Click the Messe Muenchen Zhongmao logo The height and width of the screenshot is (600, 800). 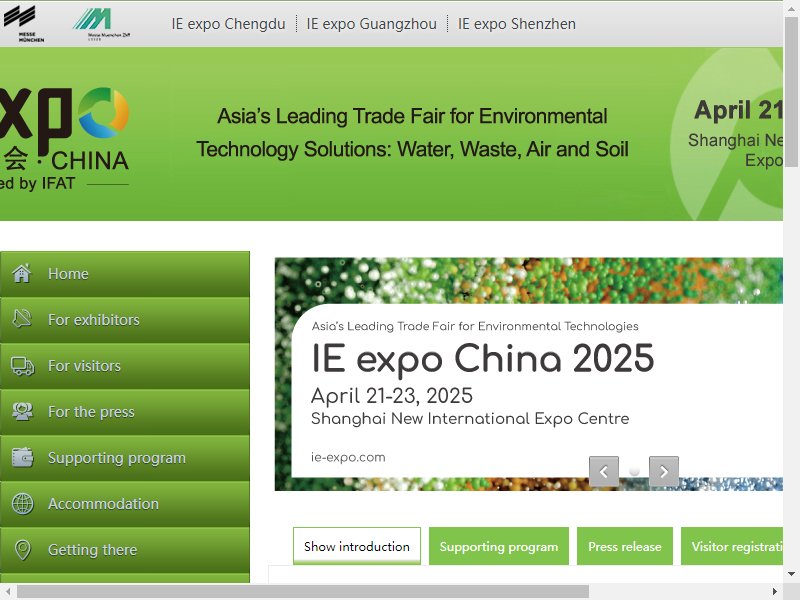point(101,23)
